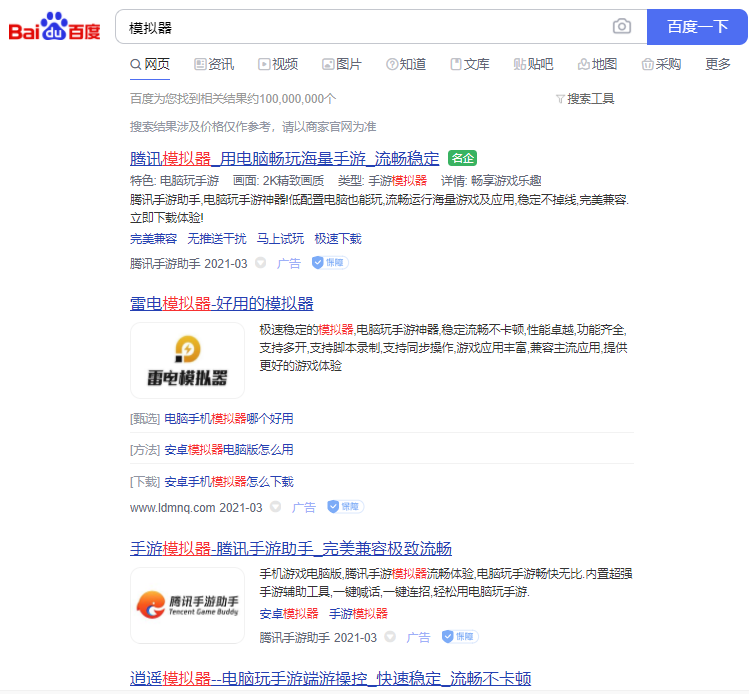Select the 网页 tab
This screenshot has height=694, width=749.
150,64
